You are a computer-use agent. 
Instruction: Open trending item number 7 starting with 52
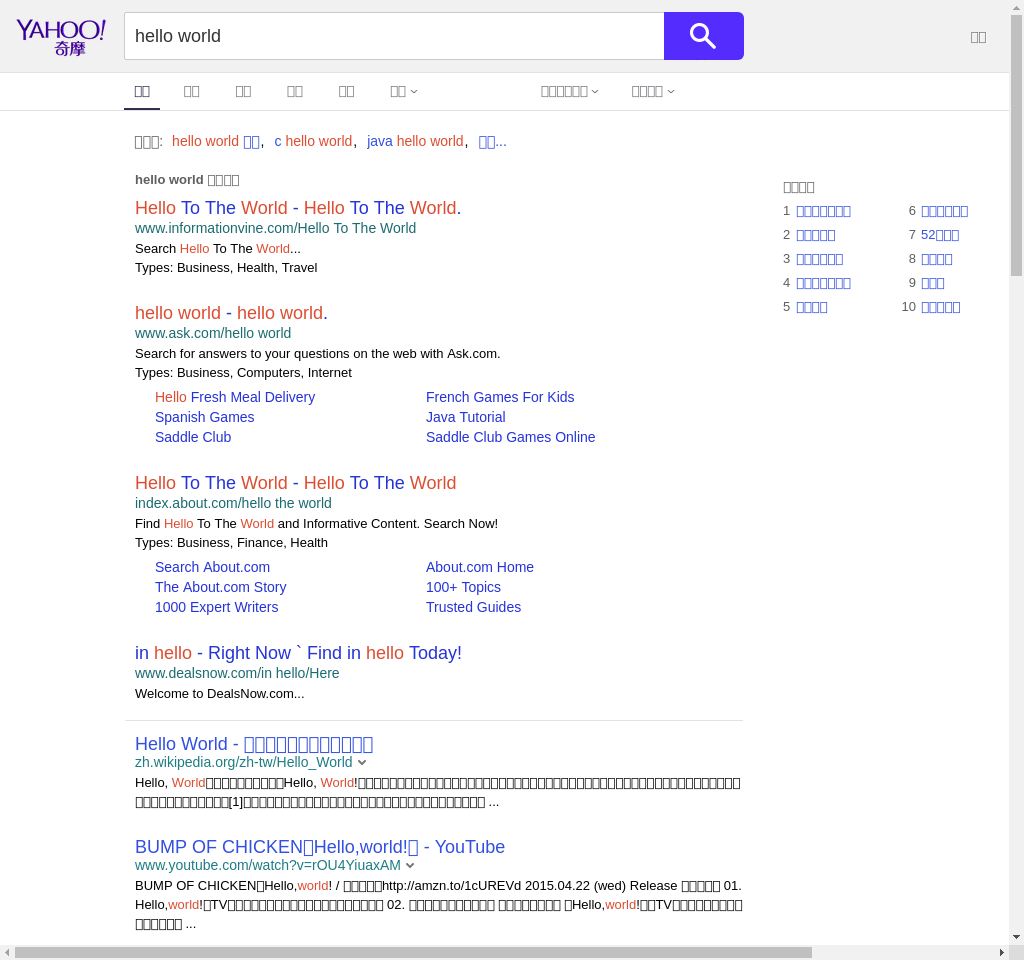[940, 235]
